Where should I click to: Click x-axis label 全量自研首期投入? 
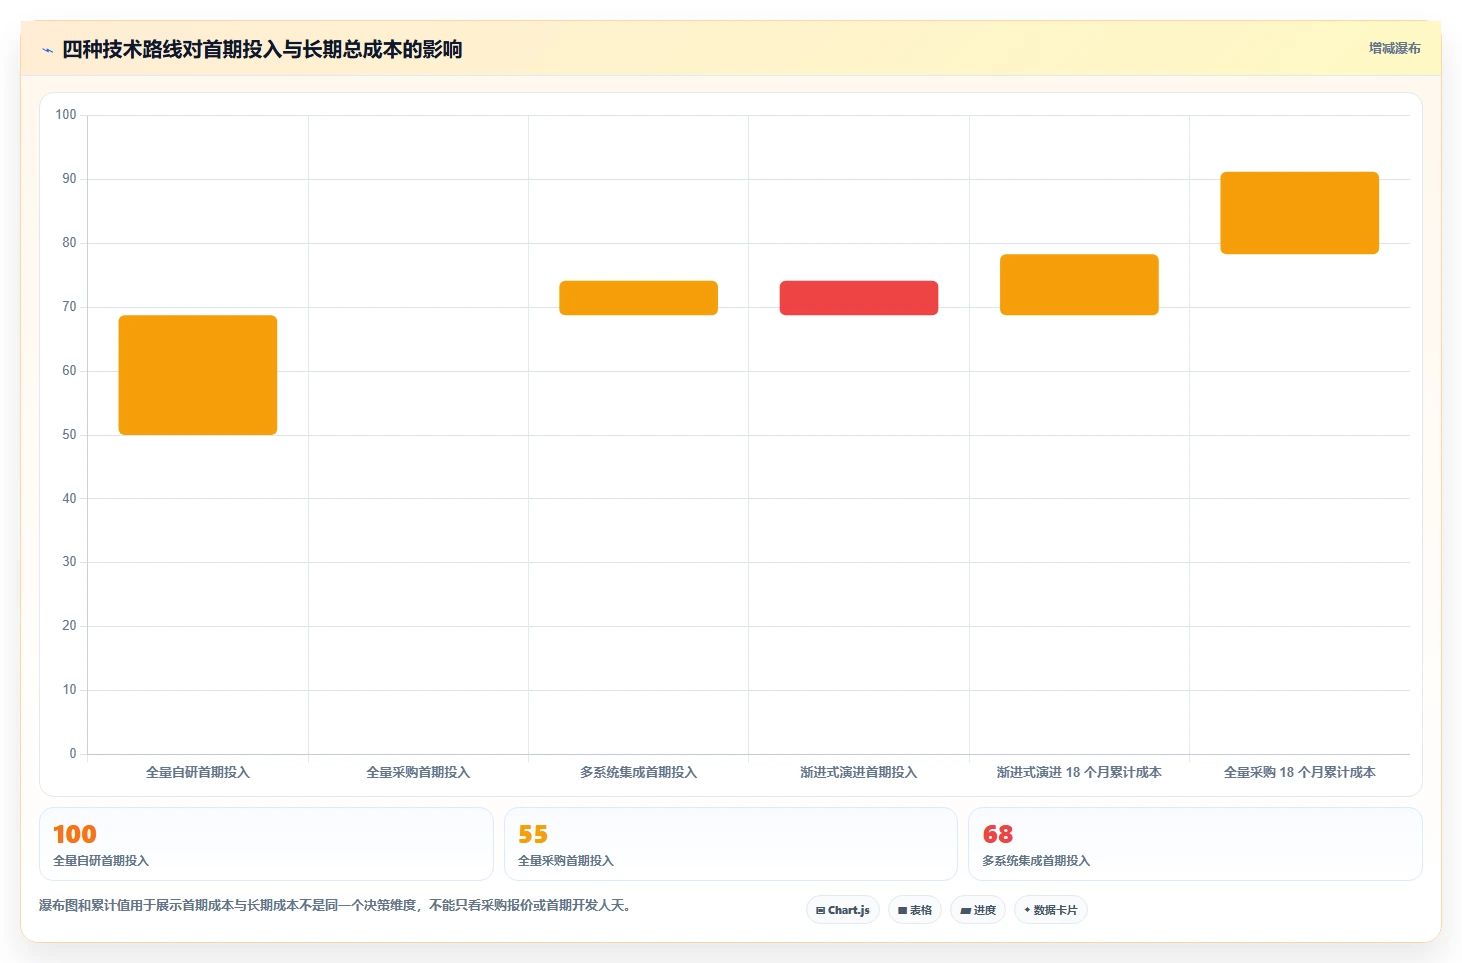(x=198, y=772)
